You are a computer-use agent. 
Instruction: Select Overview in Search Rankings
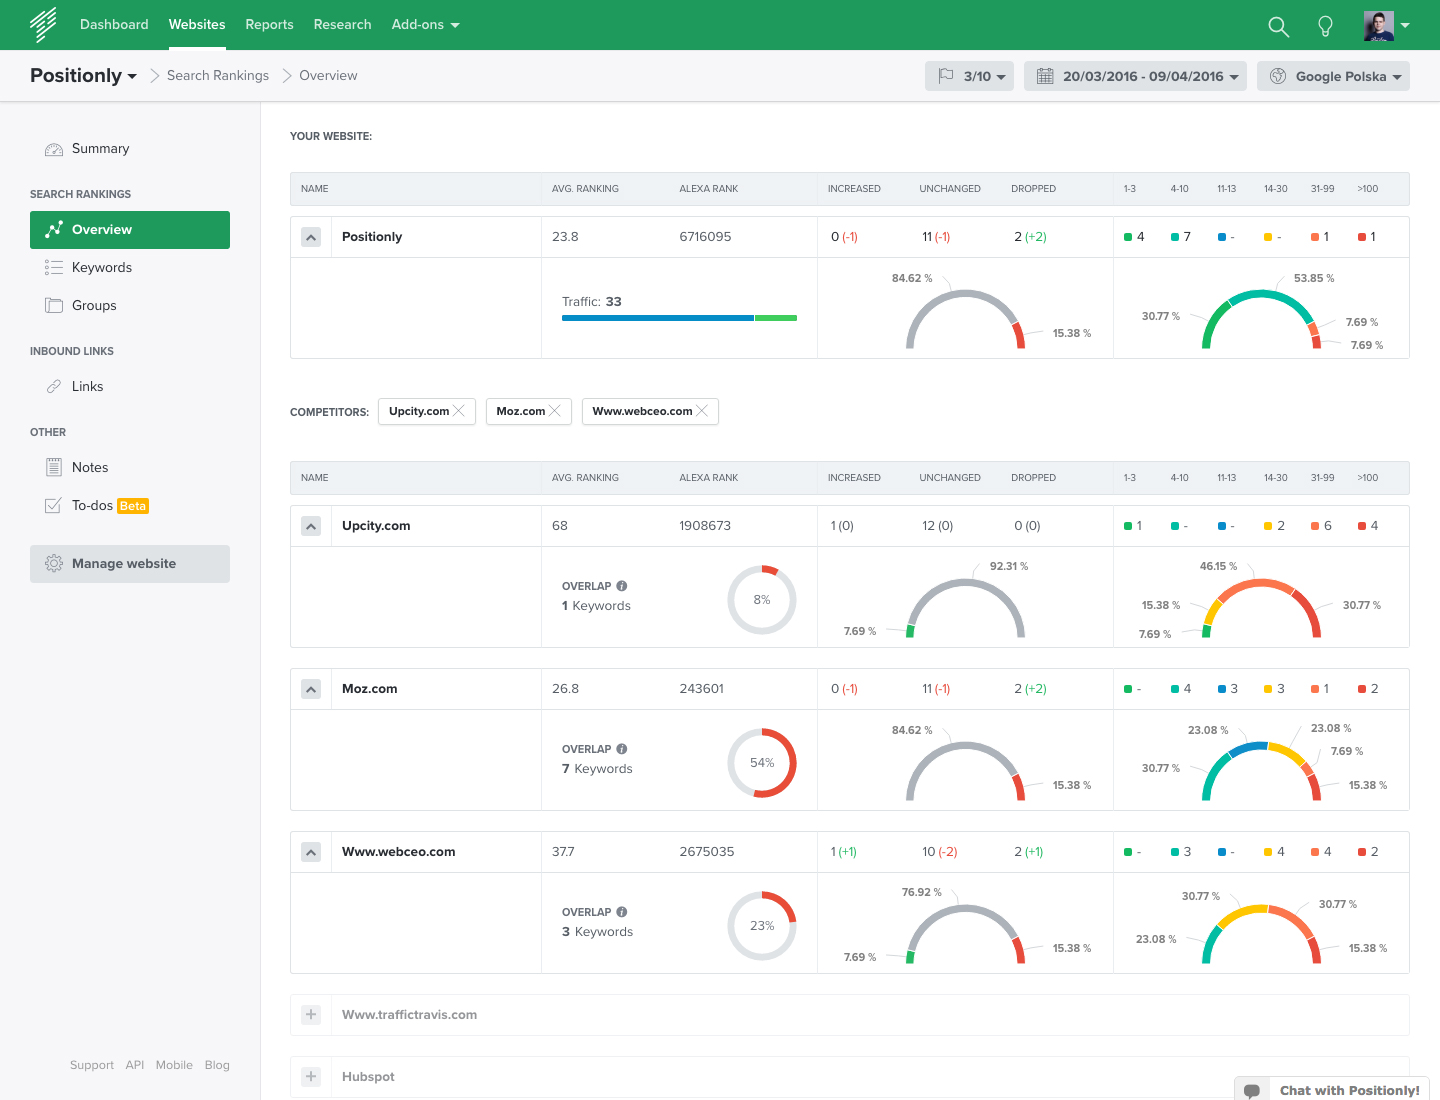[x=130, y=230]
